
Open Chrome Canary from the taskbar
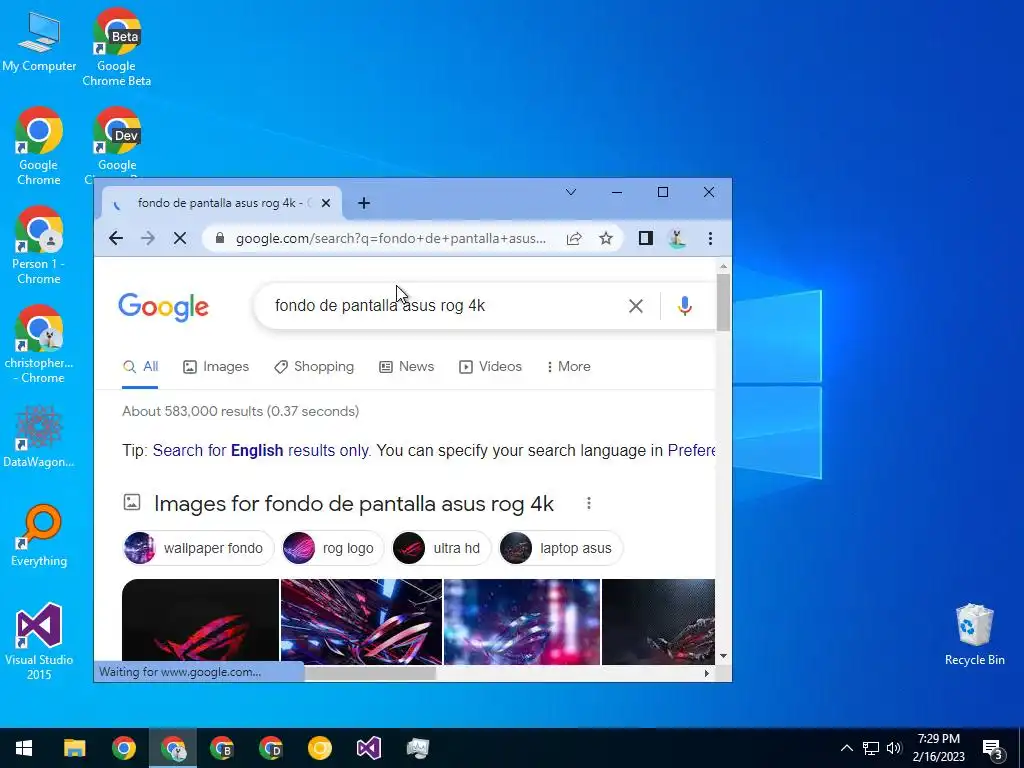(319, 748)
